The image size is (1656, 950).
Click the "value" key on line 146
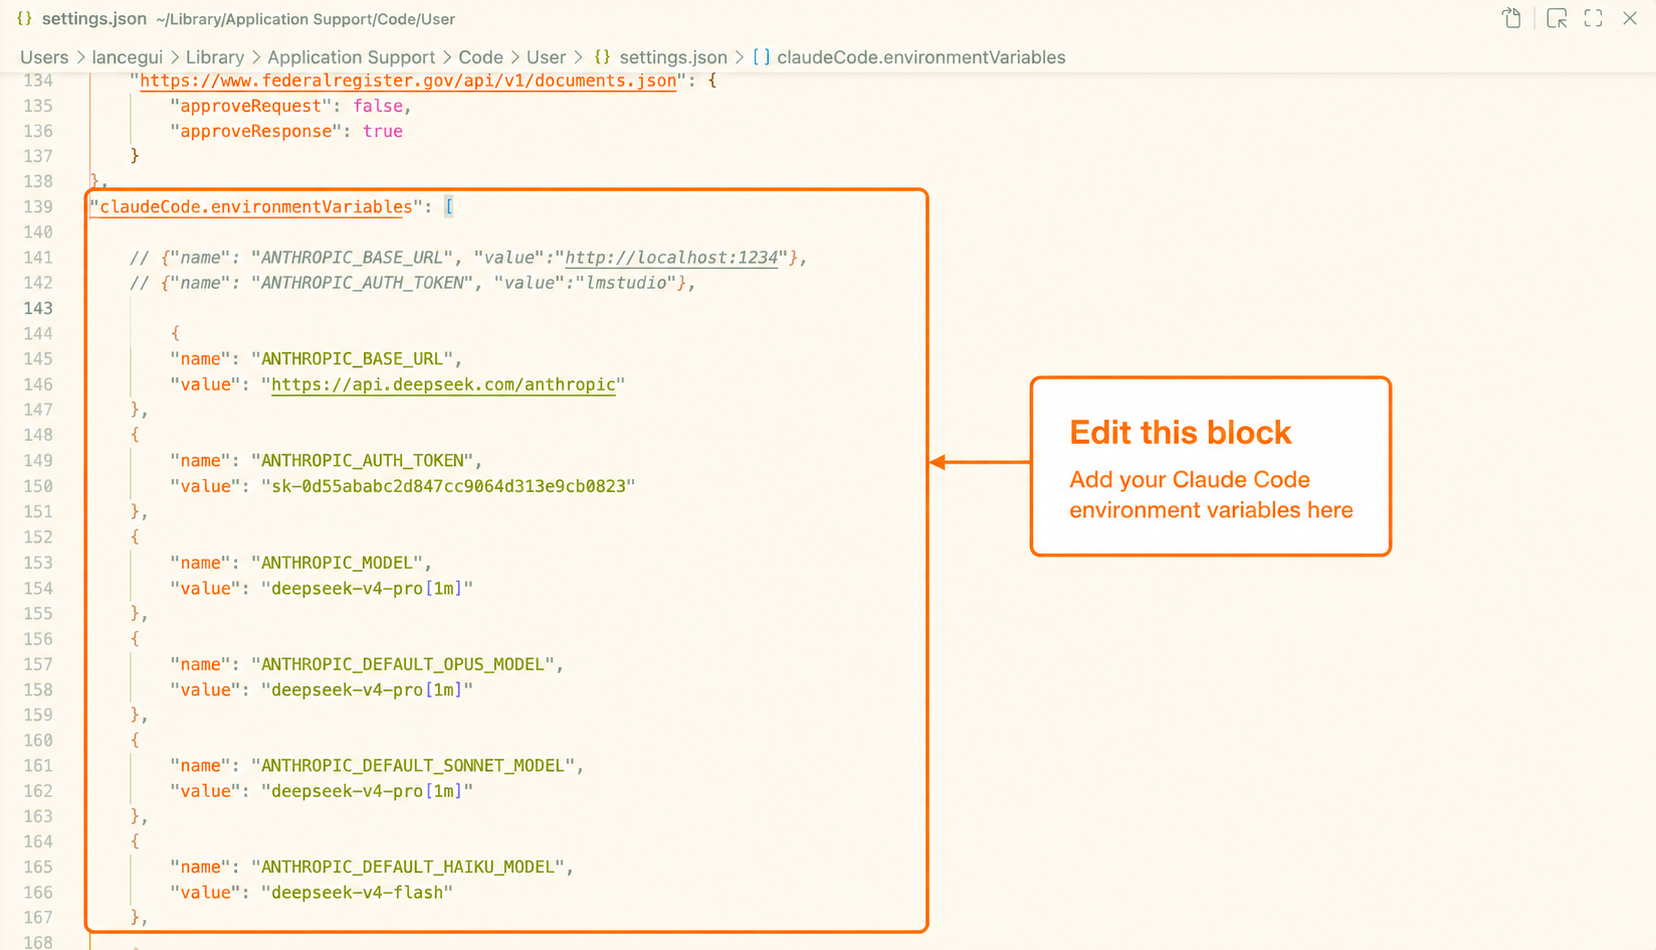pyautogui.click(x=205, y=384)
